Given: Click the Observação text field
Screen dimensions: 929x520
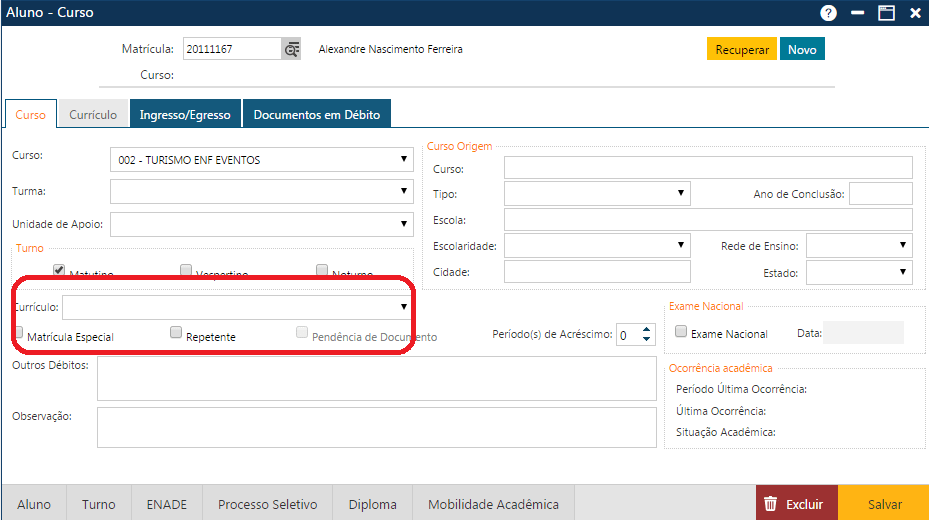Looking at the screenshot, I should (376, 427).
